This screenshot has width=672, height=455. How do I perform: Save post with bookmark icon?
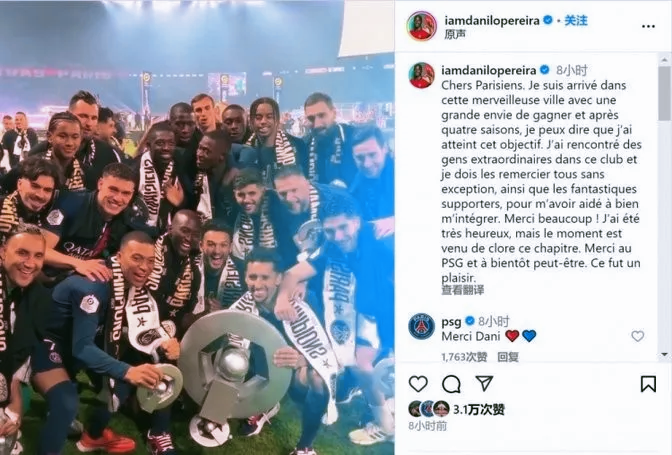click(x=648, y=384)
